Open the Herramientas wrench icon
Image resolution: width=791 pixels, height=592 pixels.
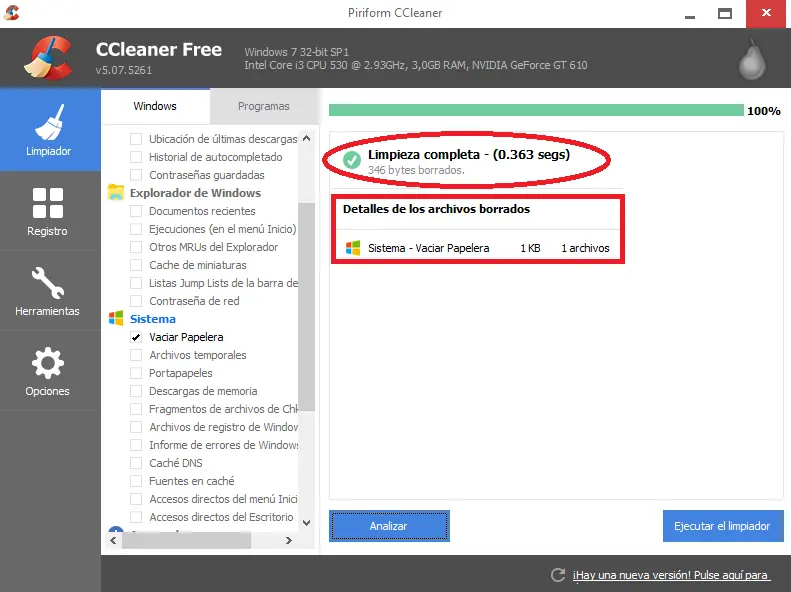47,283
